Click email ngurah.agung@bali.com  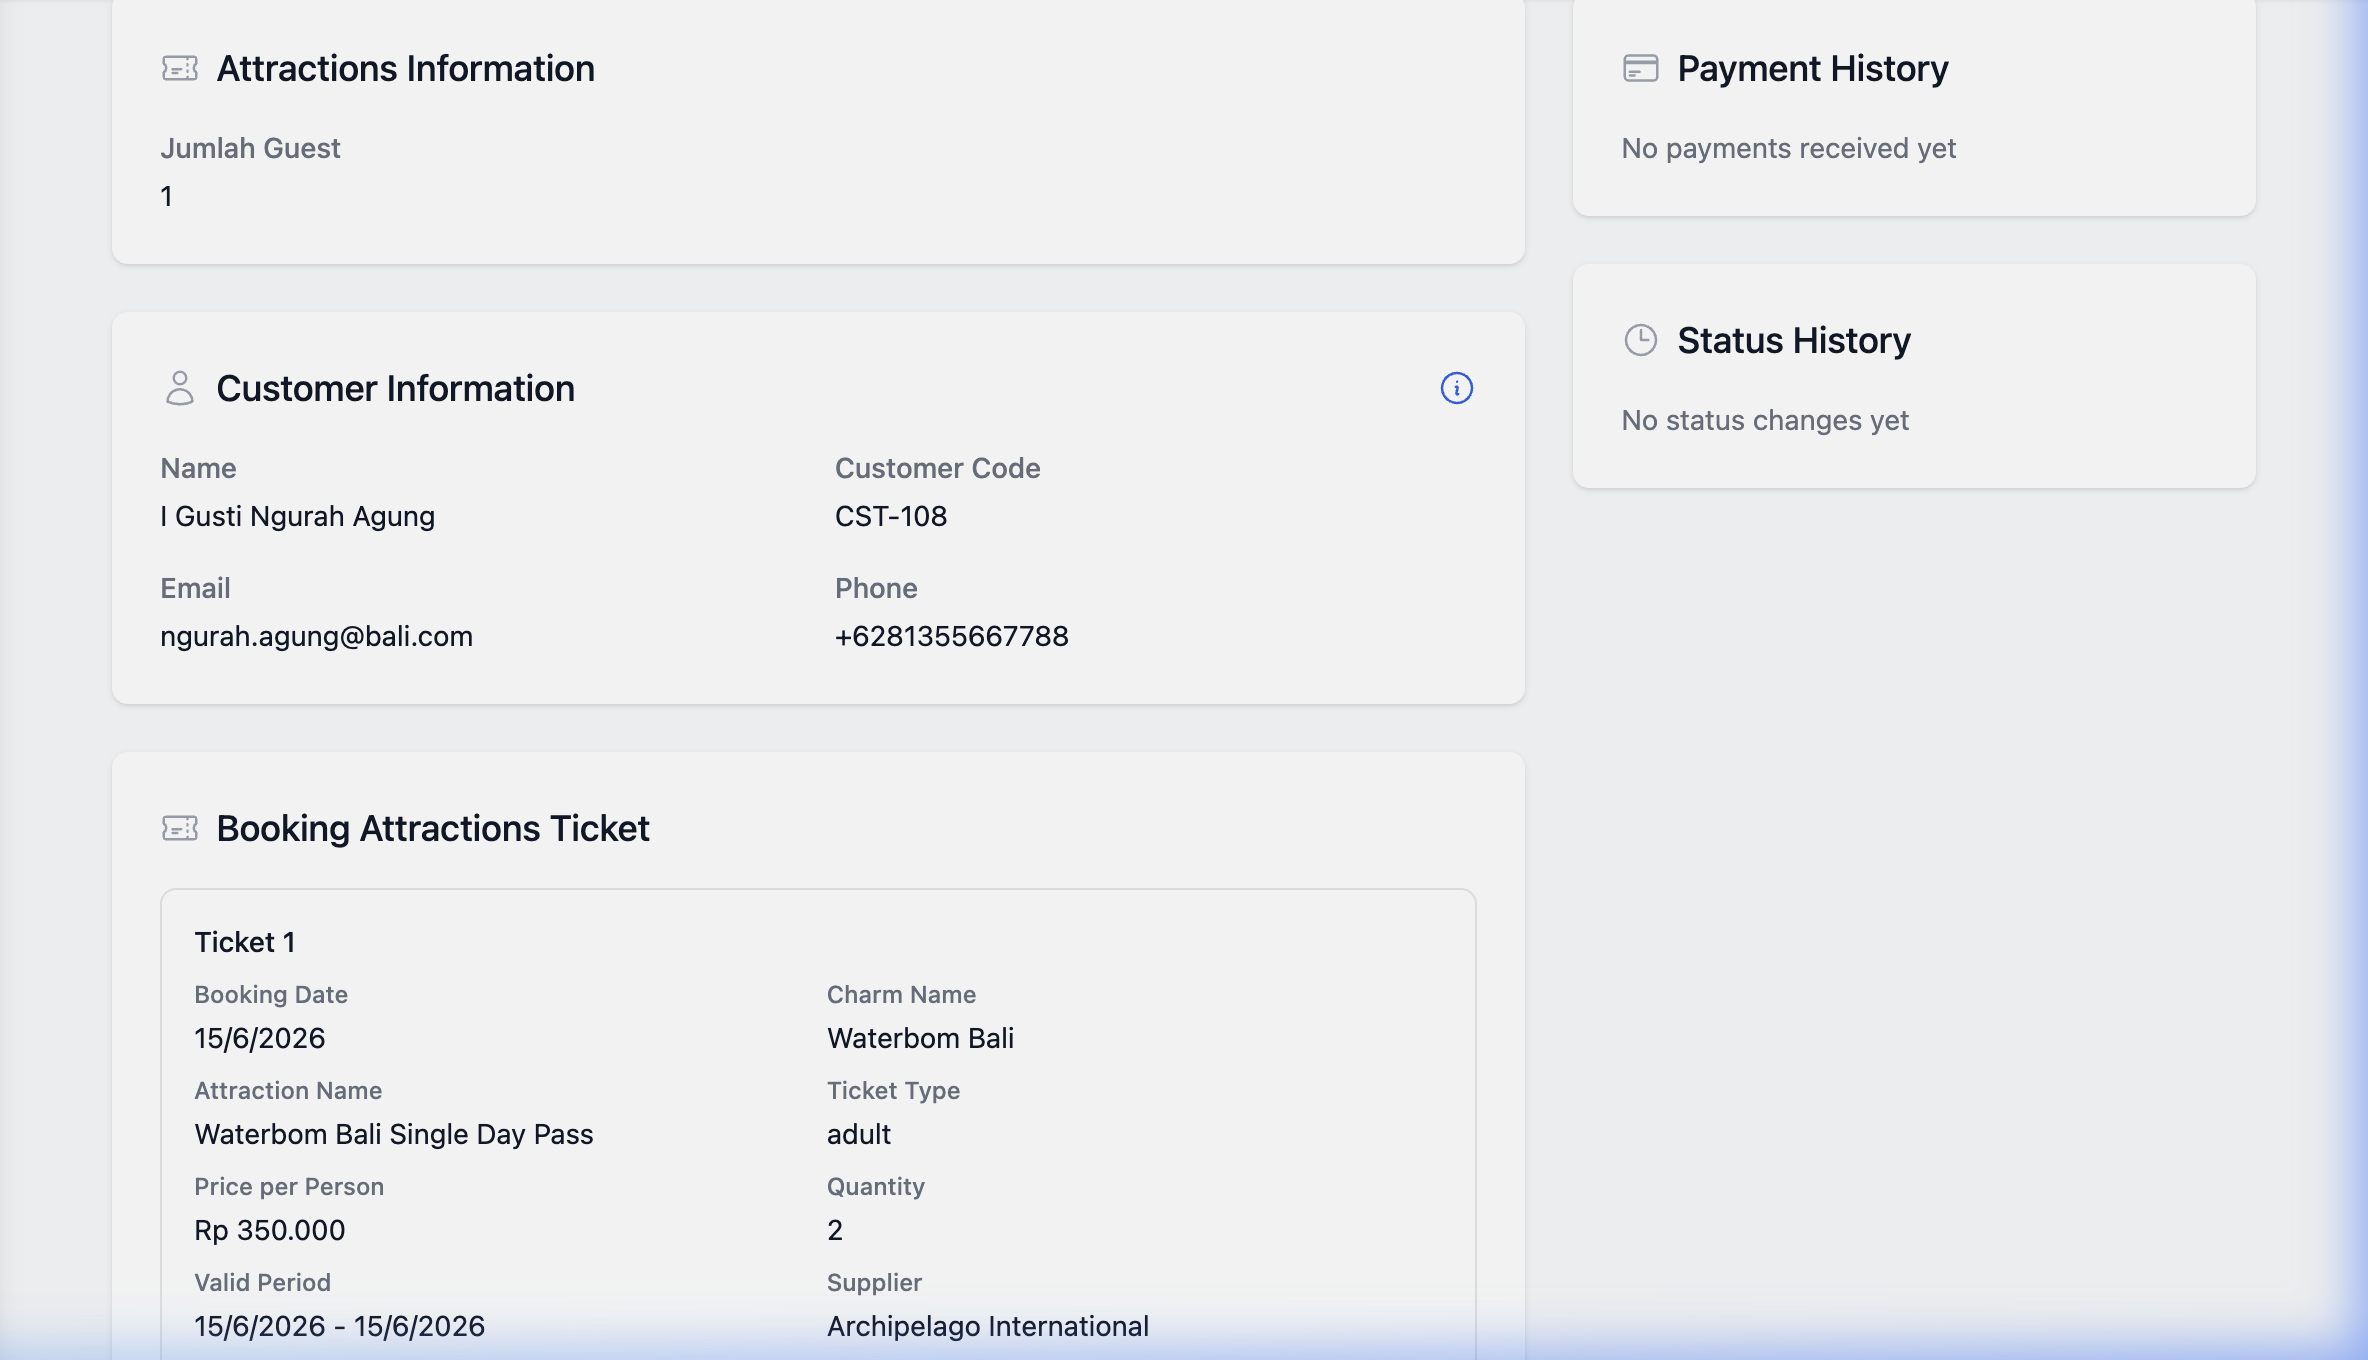tap(316, 636)
